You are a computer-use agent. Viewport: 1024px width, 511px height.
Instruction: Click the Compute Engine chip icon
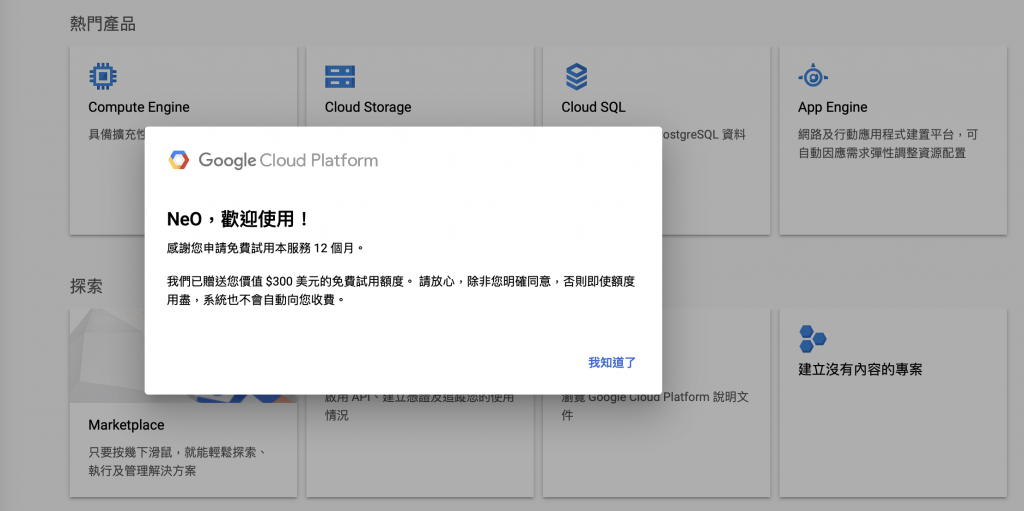pyautogui.click(x=103, y=76)
